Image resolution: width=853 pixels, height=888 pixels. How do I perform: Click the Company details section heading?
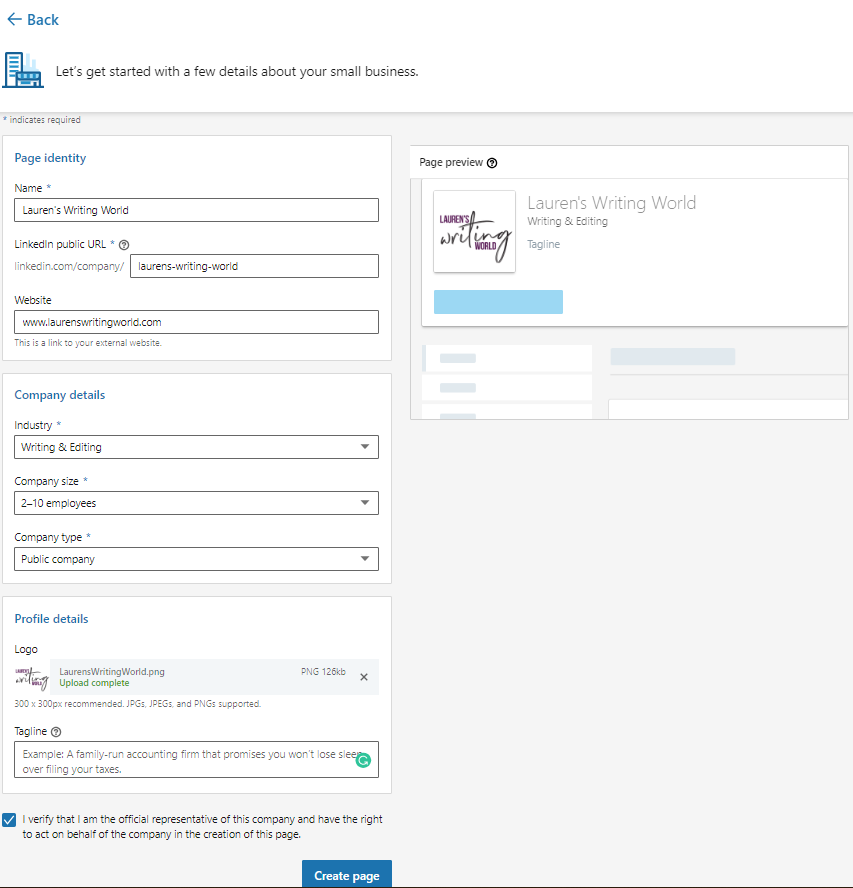tap(59, 395)
